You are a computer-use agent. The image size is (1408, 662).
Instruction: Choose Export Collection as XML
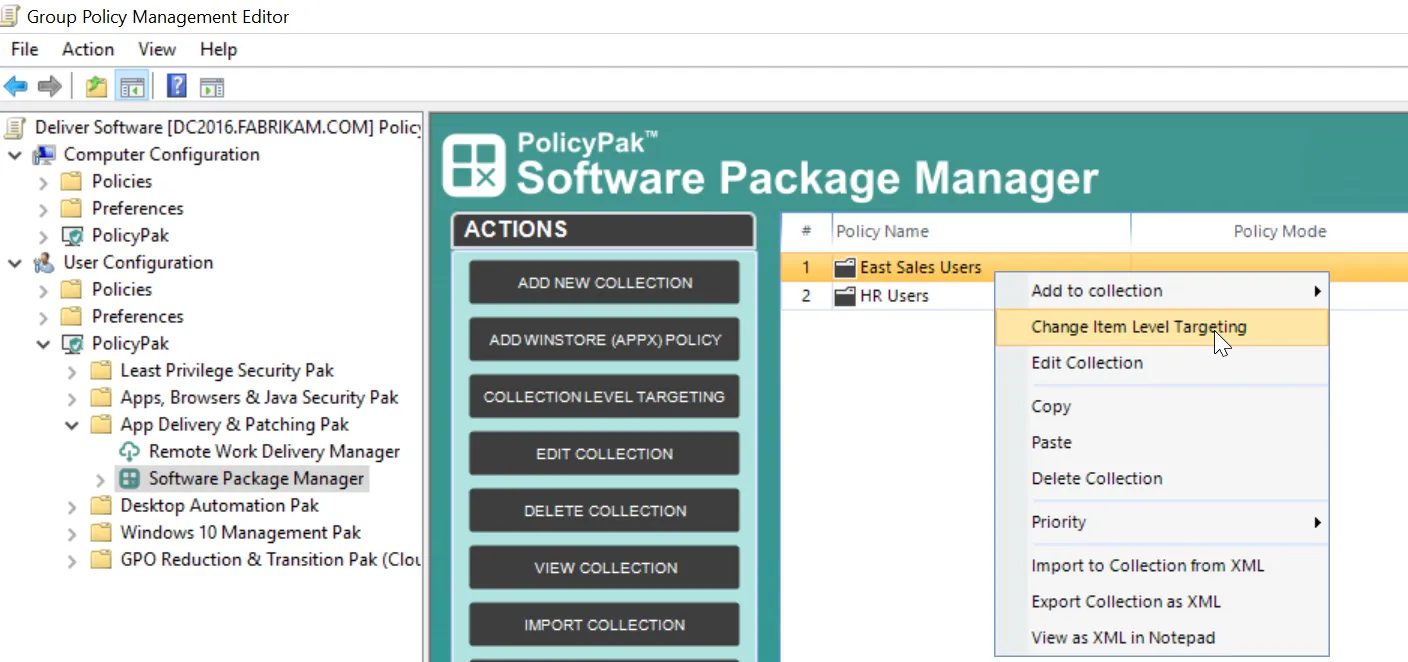coord(1162,602)
